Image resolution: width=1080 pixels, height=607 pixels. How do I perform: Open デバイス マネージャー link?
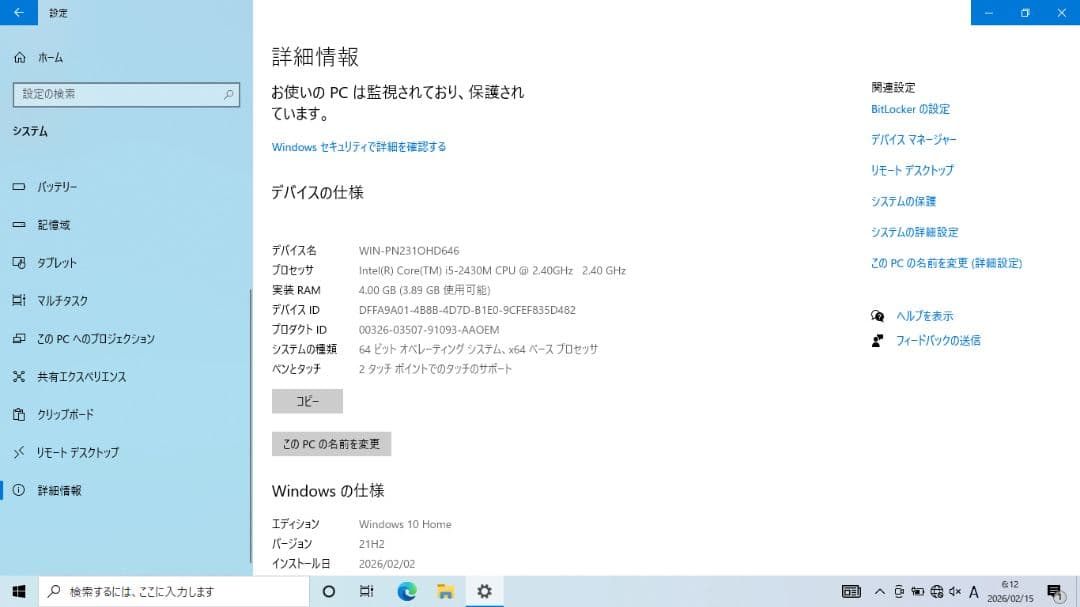913,140
